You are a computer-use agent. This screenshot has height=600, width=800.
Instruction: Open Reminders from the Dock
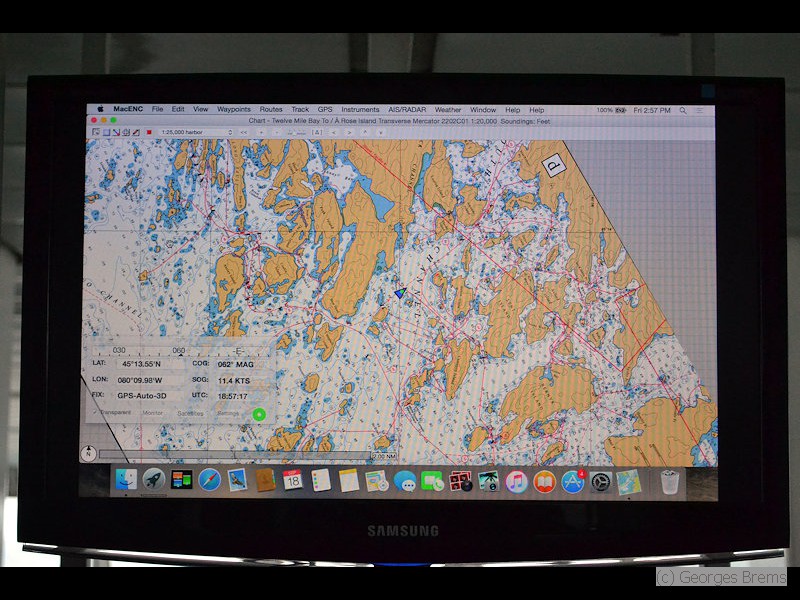coord(321,481)
